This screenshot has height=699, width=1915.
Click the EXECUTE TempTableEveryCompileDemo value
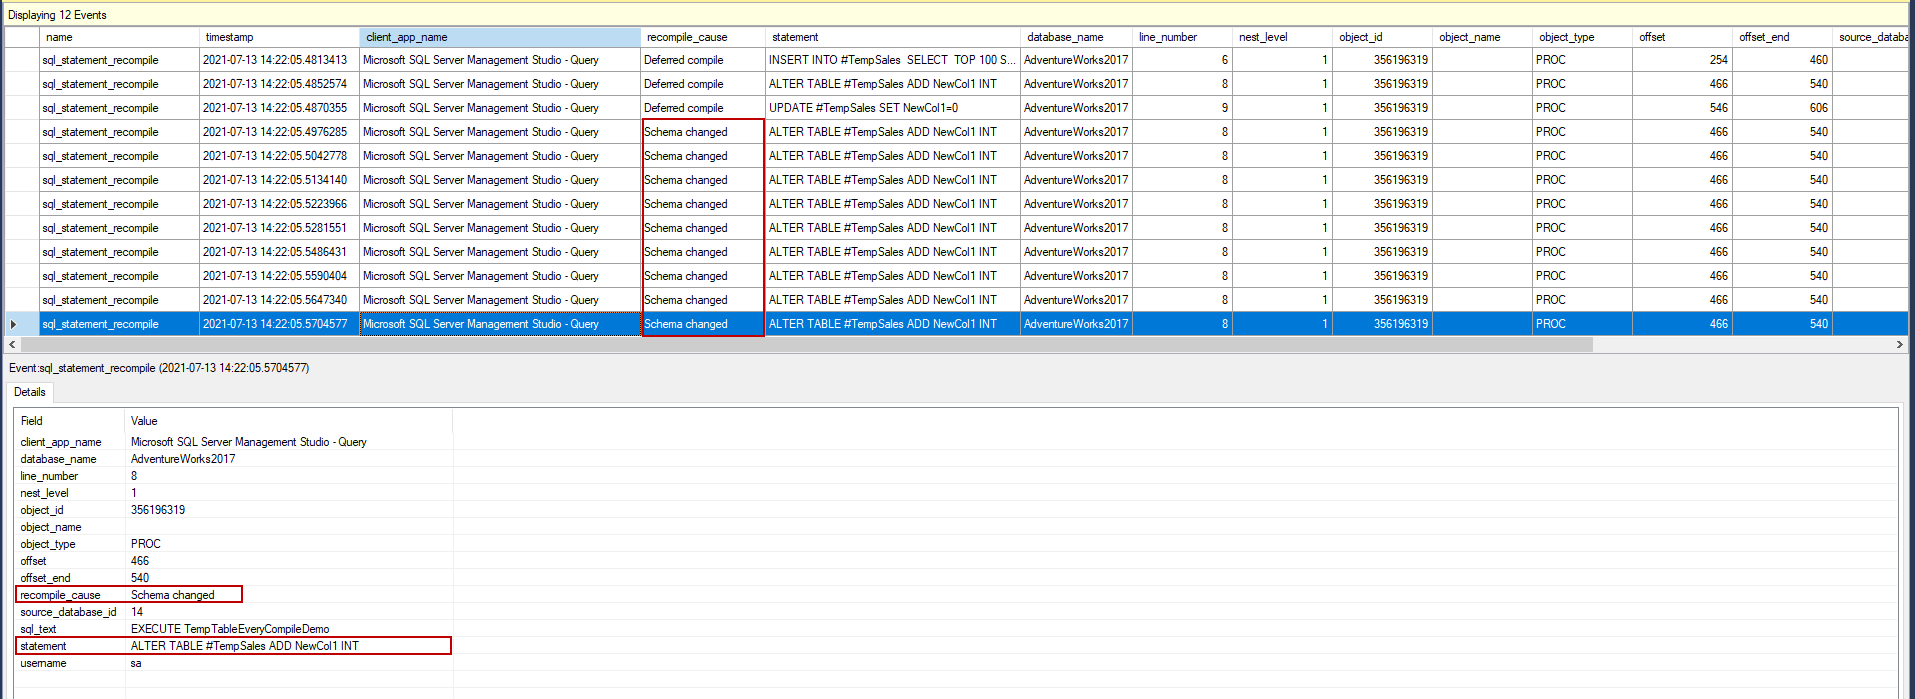(x=230, y=629)
